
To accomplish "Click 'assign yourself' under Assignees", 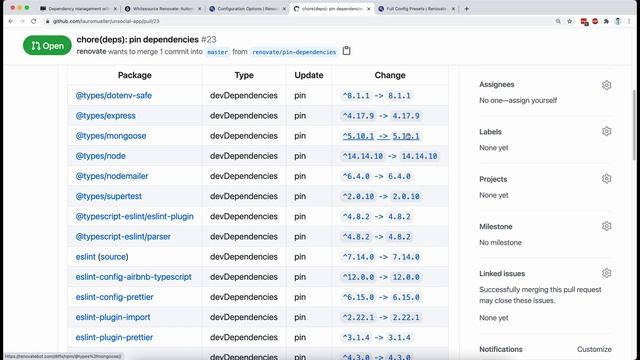I will 533,100.
